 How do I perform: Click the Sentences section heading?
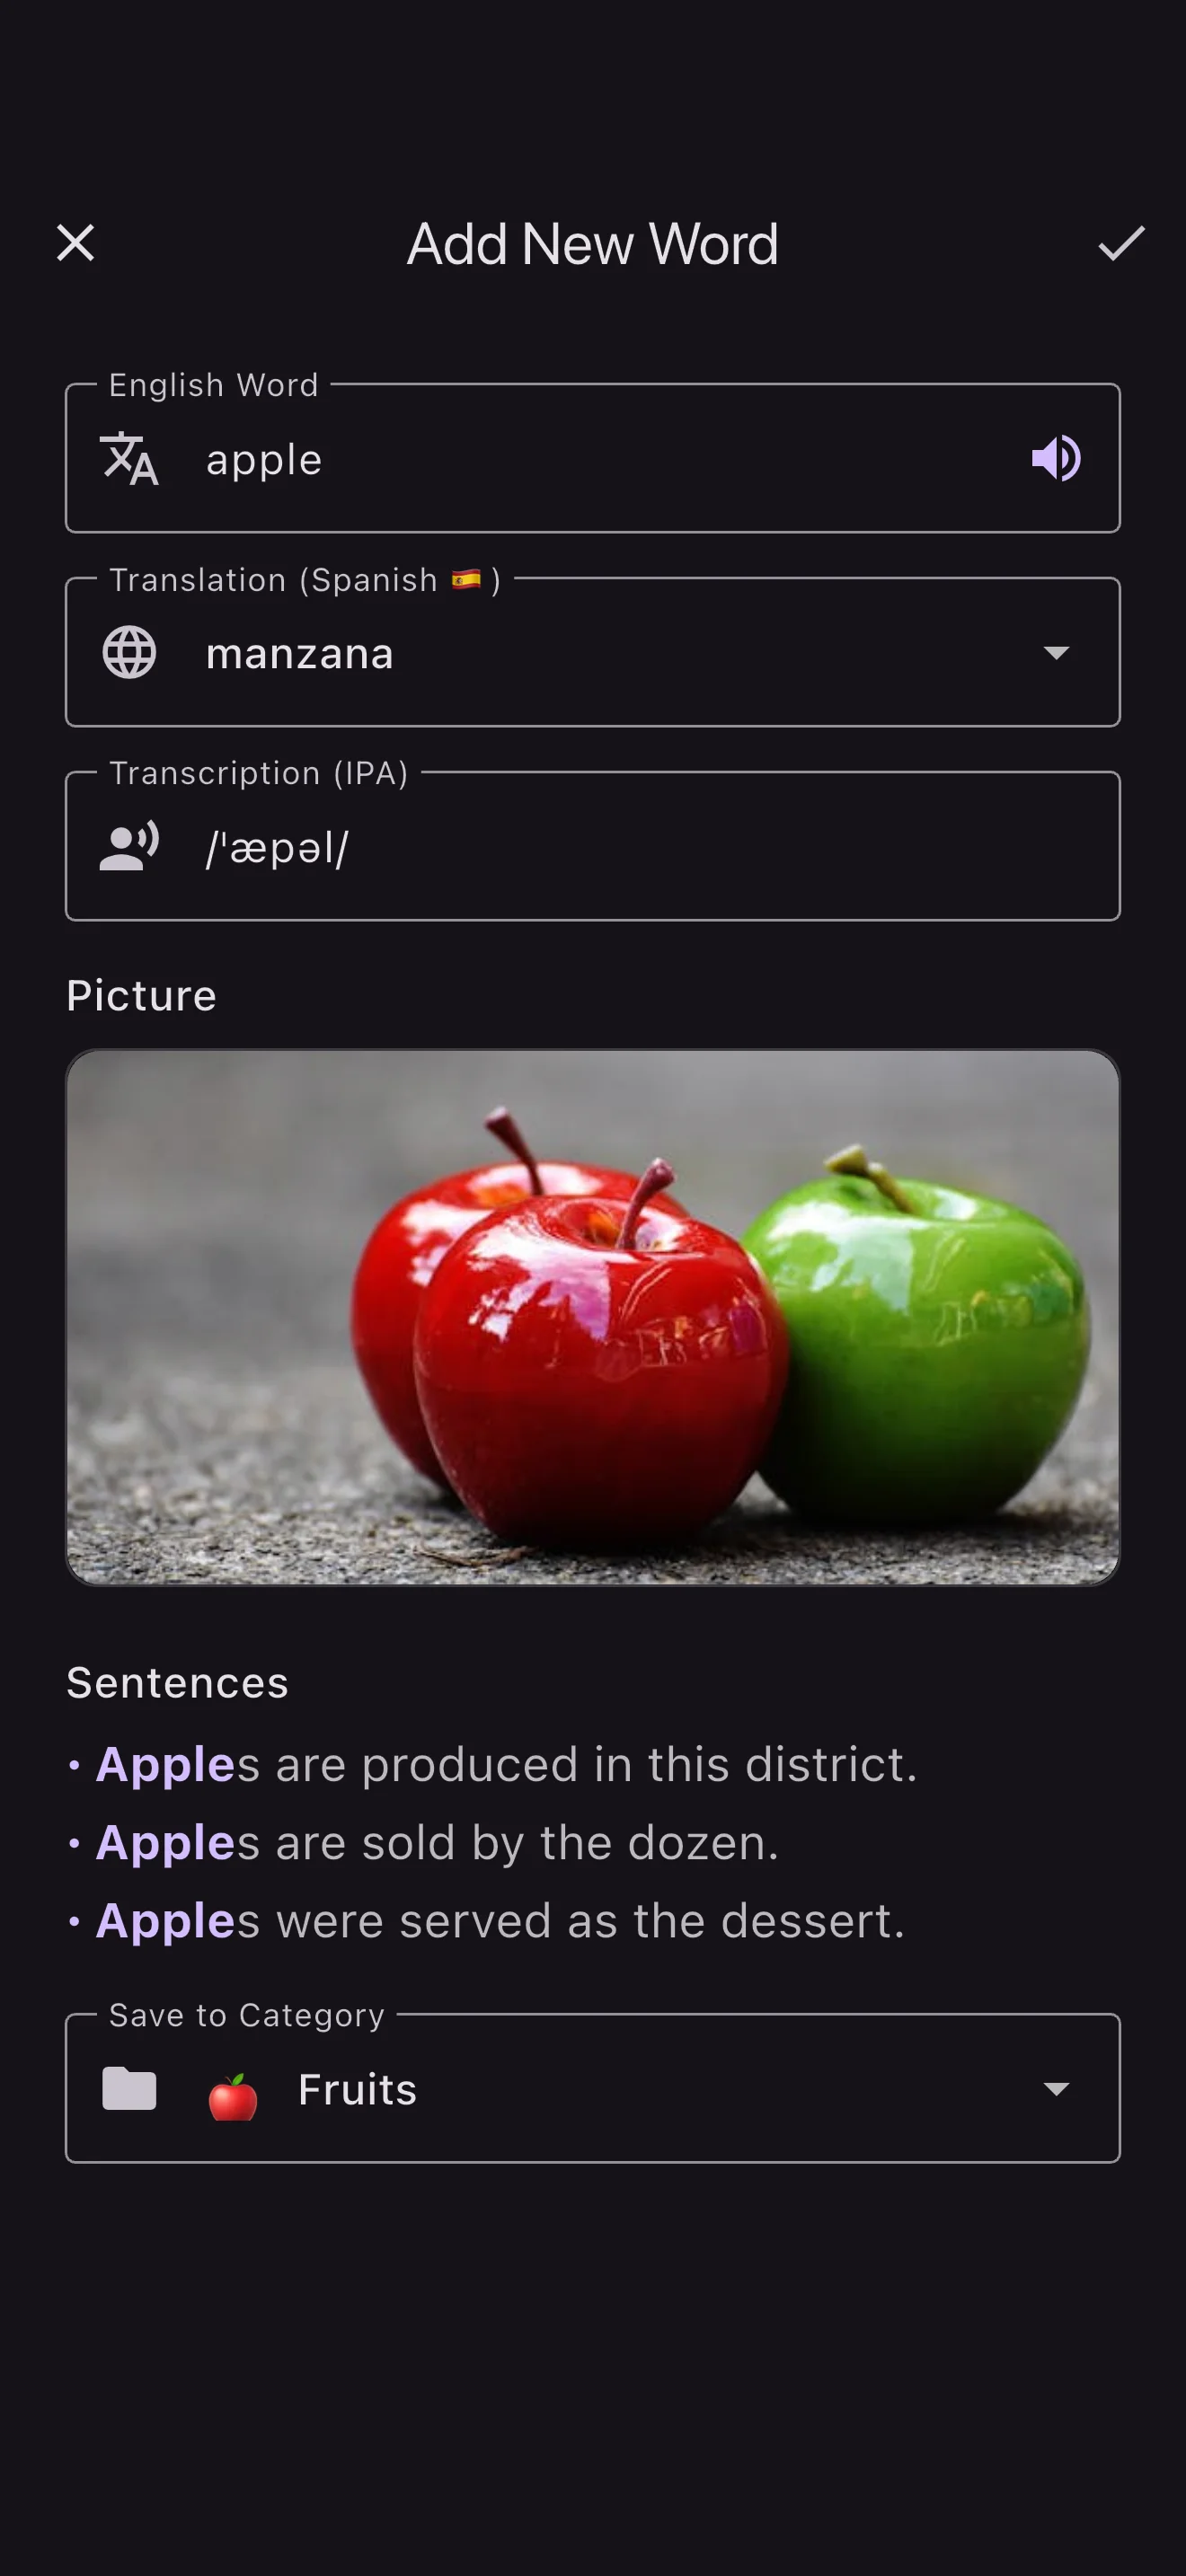pos(176,1683)
